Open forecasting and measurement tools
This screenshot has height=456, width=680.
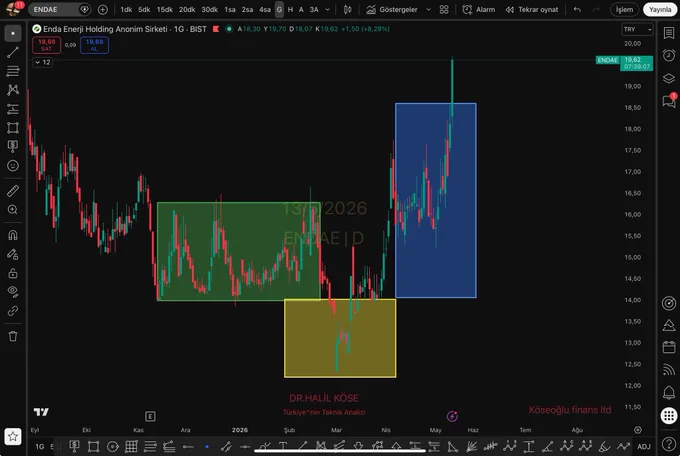click(x=13, y=109)
